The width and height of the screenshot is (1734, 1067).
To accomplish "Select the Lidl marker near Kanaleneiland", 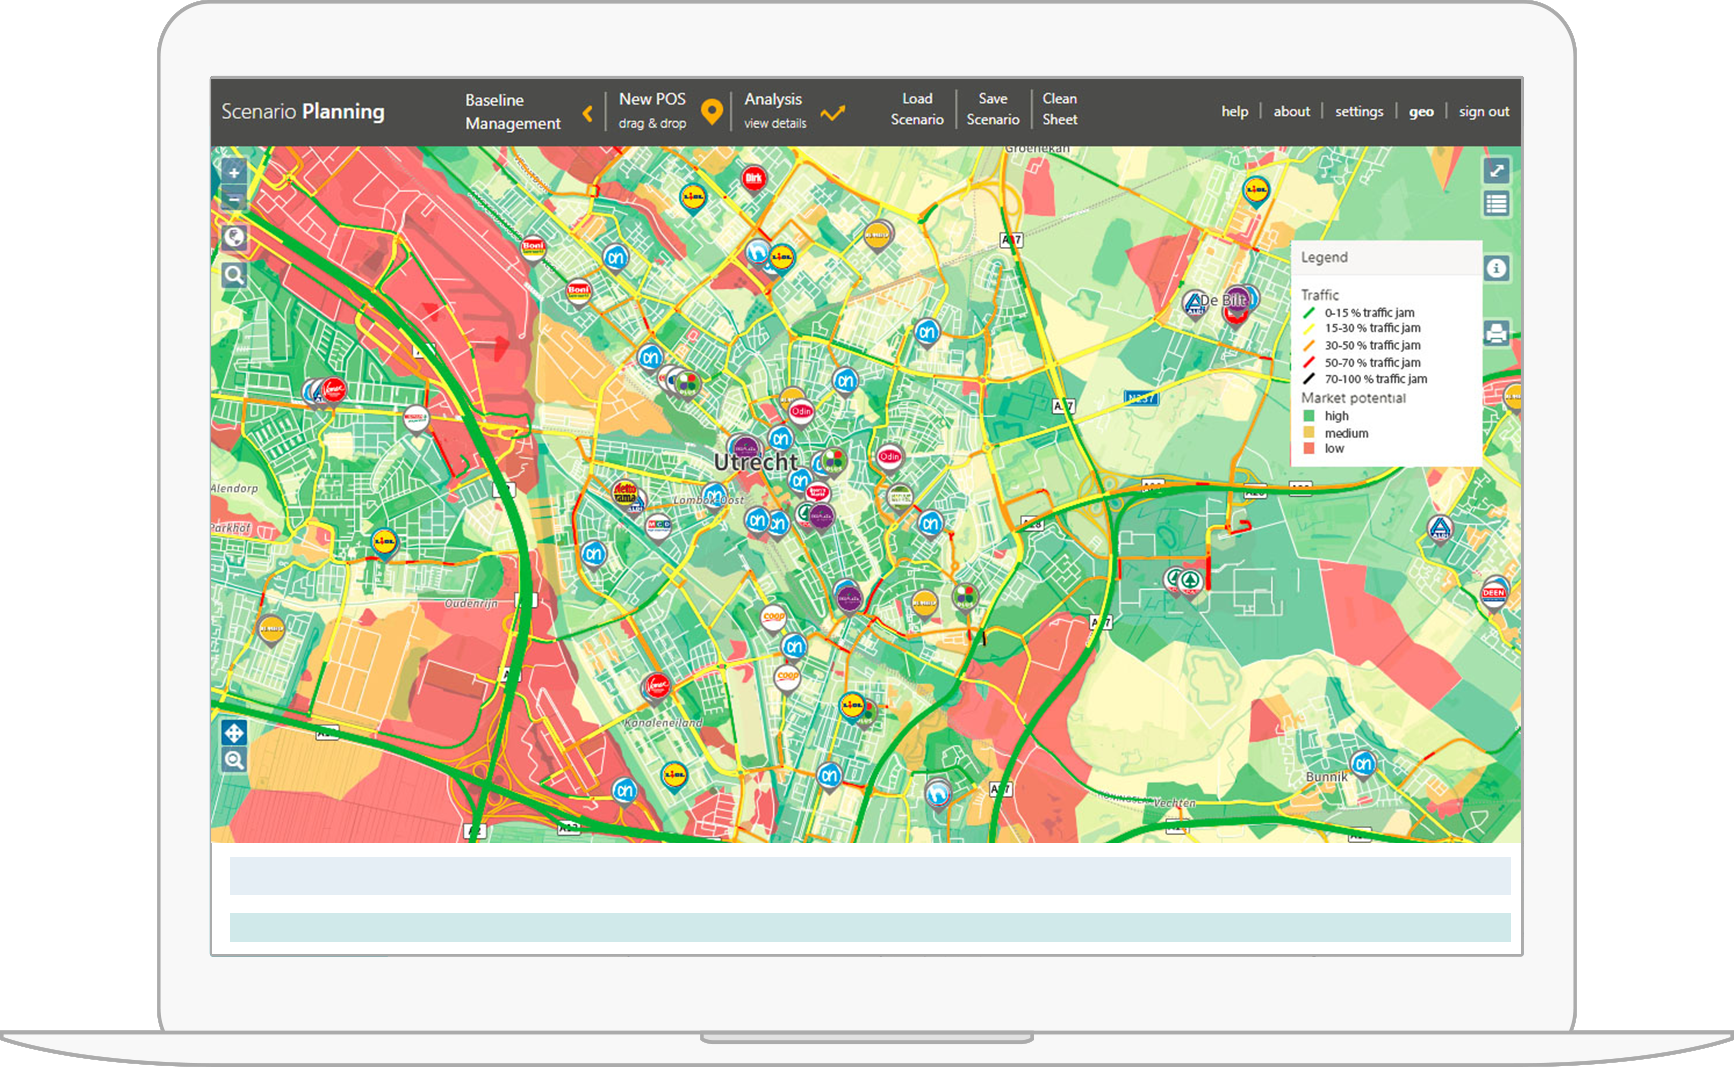I will (x=675, y=775).
